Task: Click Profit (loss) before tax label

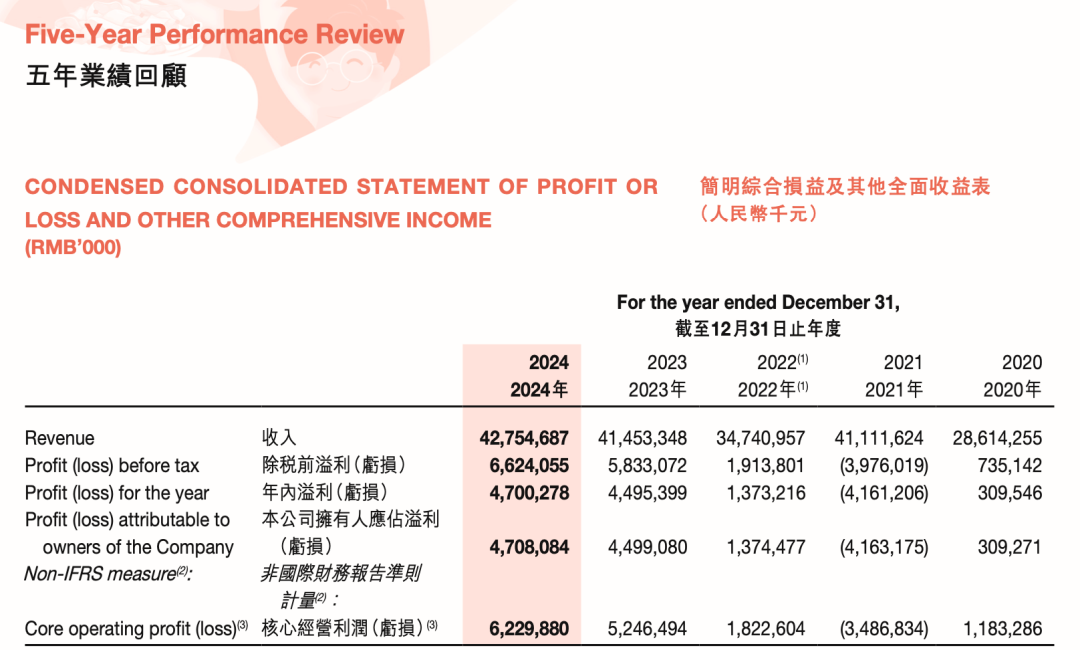Action: point(112,466)
